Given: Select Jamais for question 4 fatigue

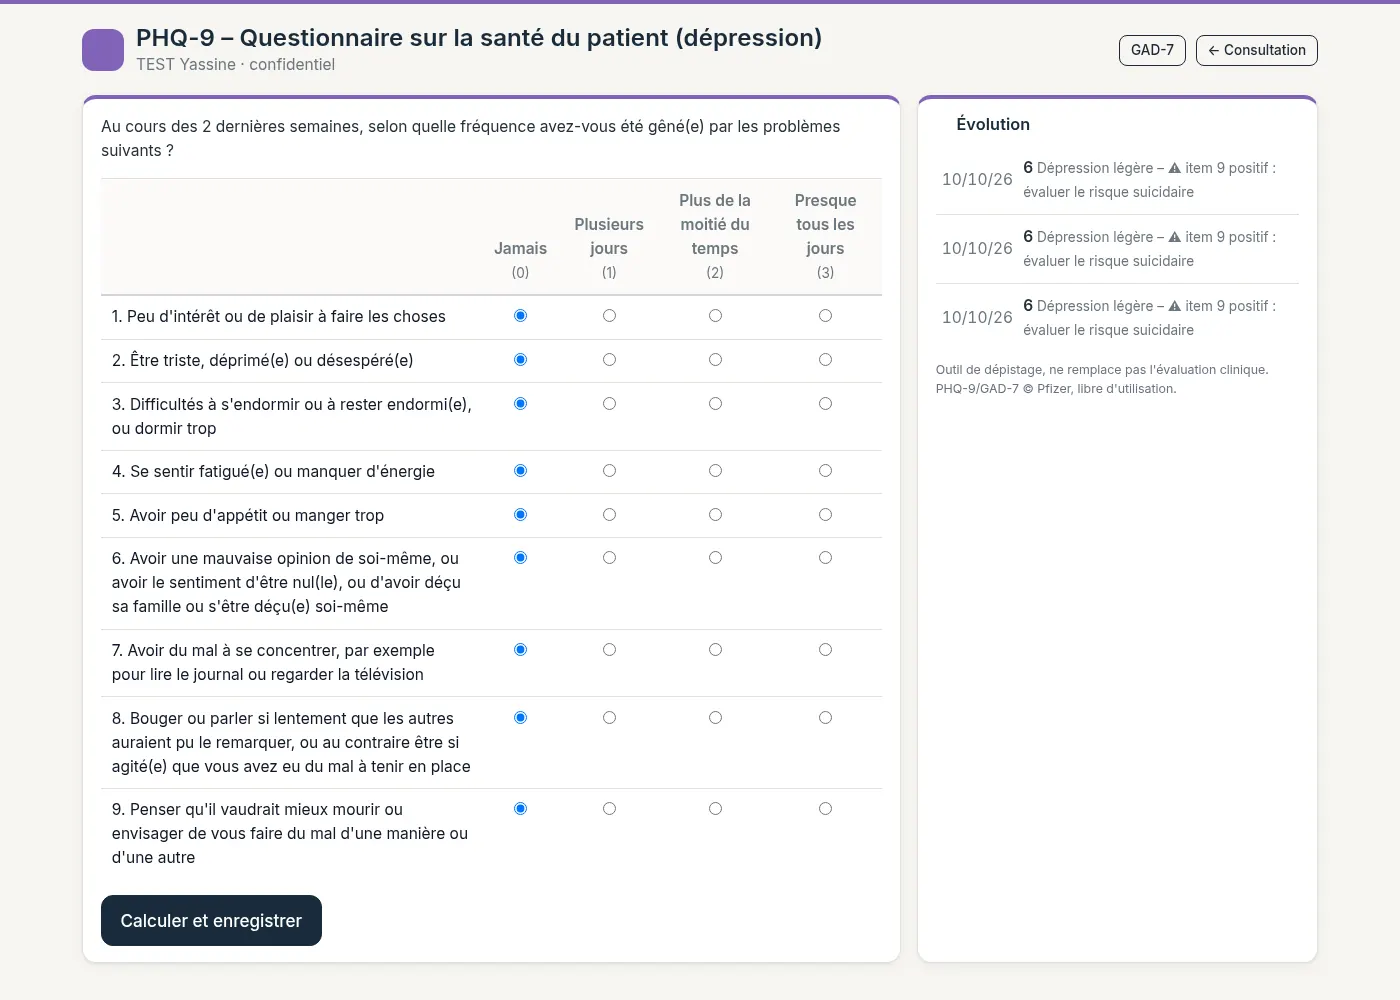Looking at the screenshot, I should (x=520, y=471).
